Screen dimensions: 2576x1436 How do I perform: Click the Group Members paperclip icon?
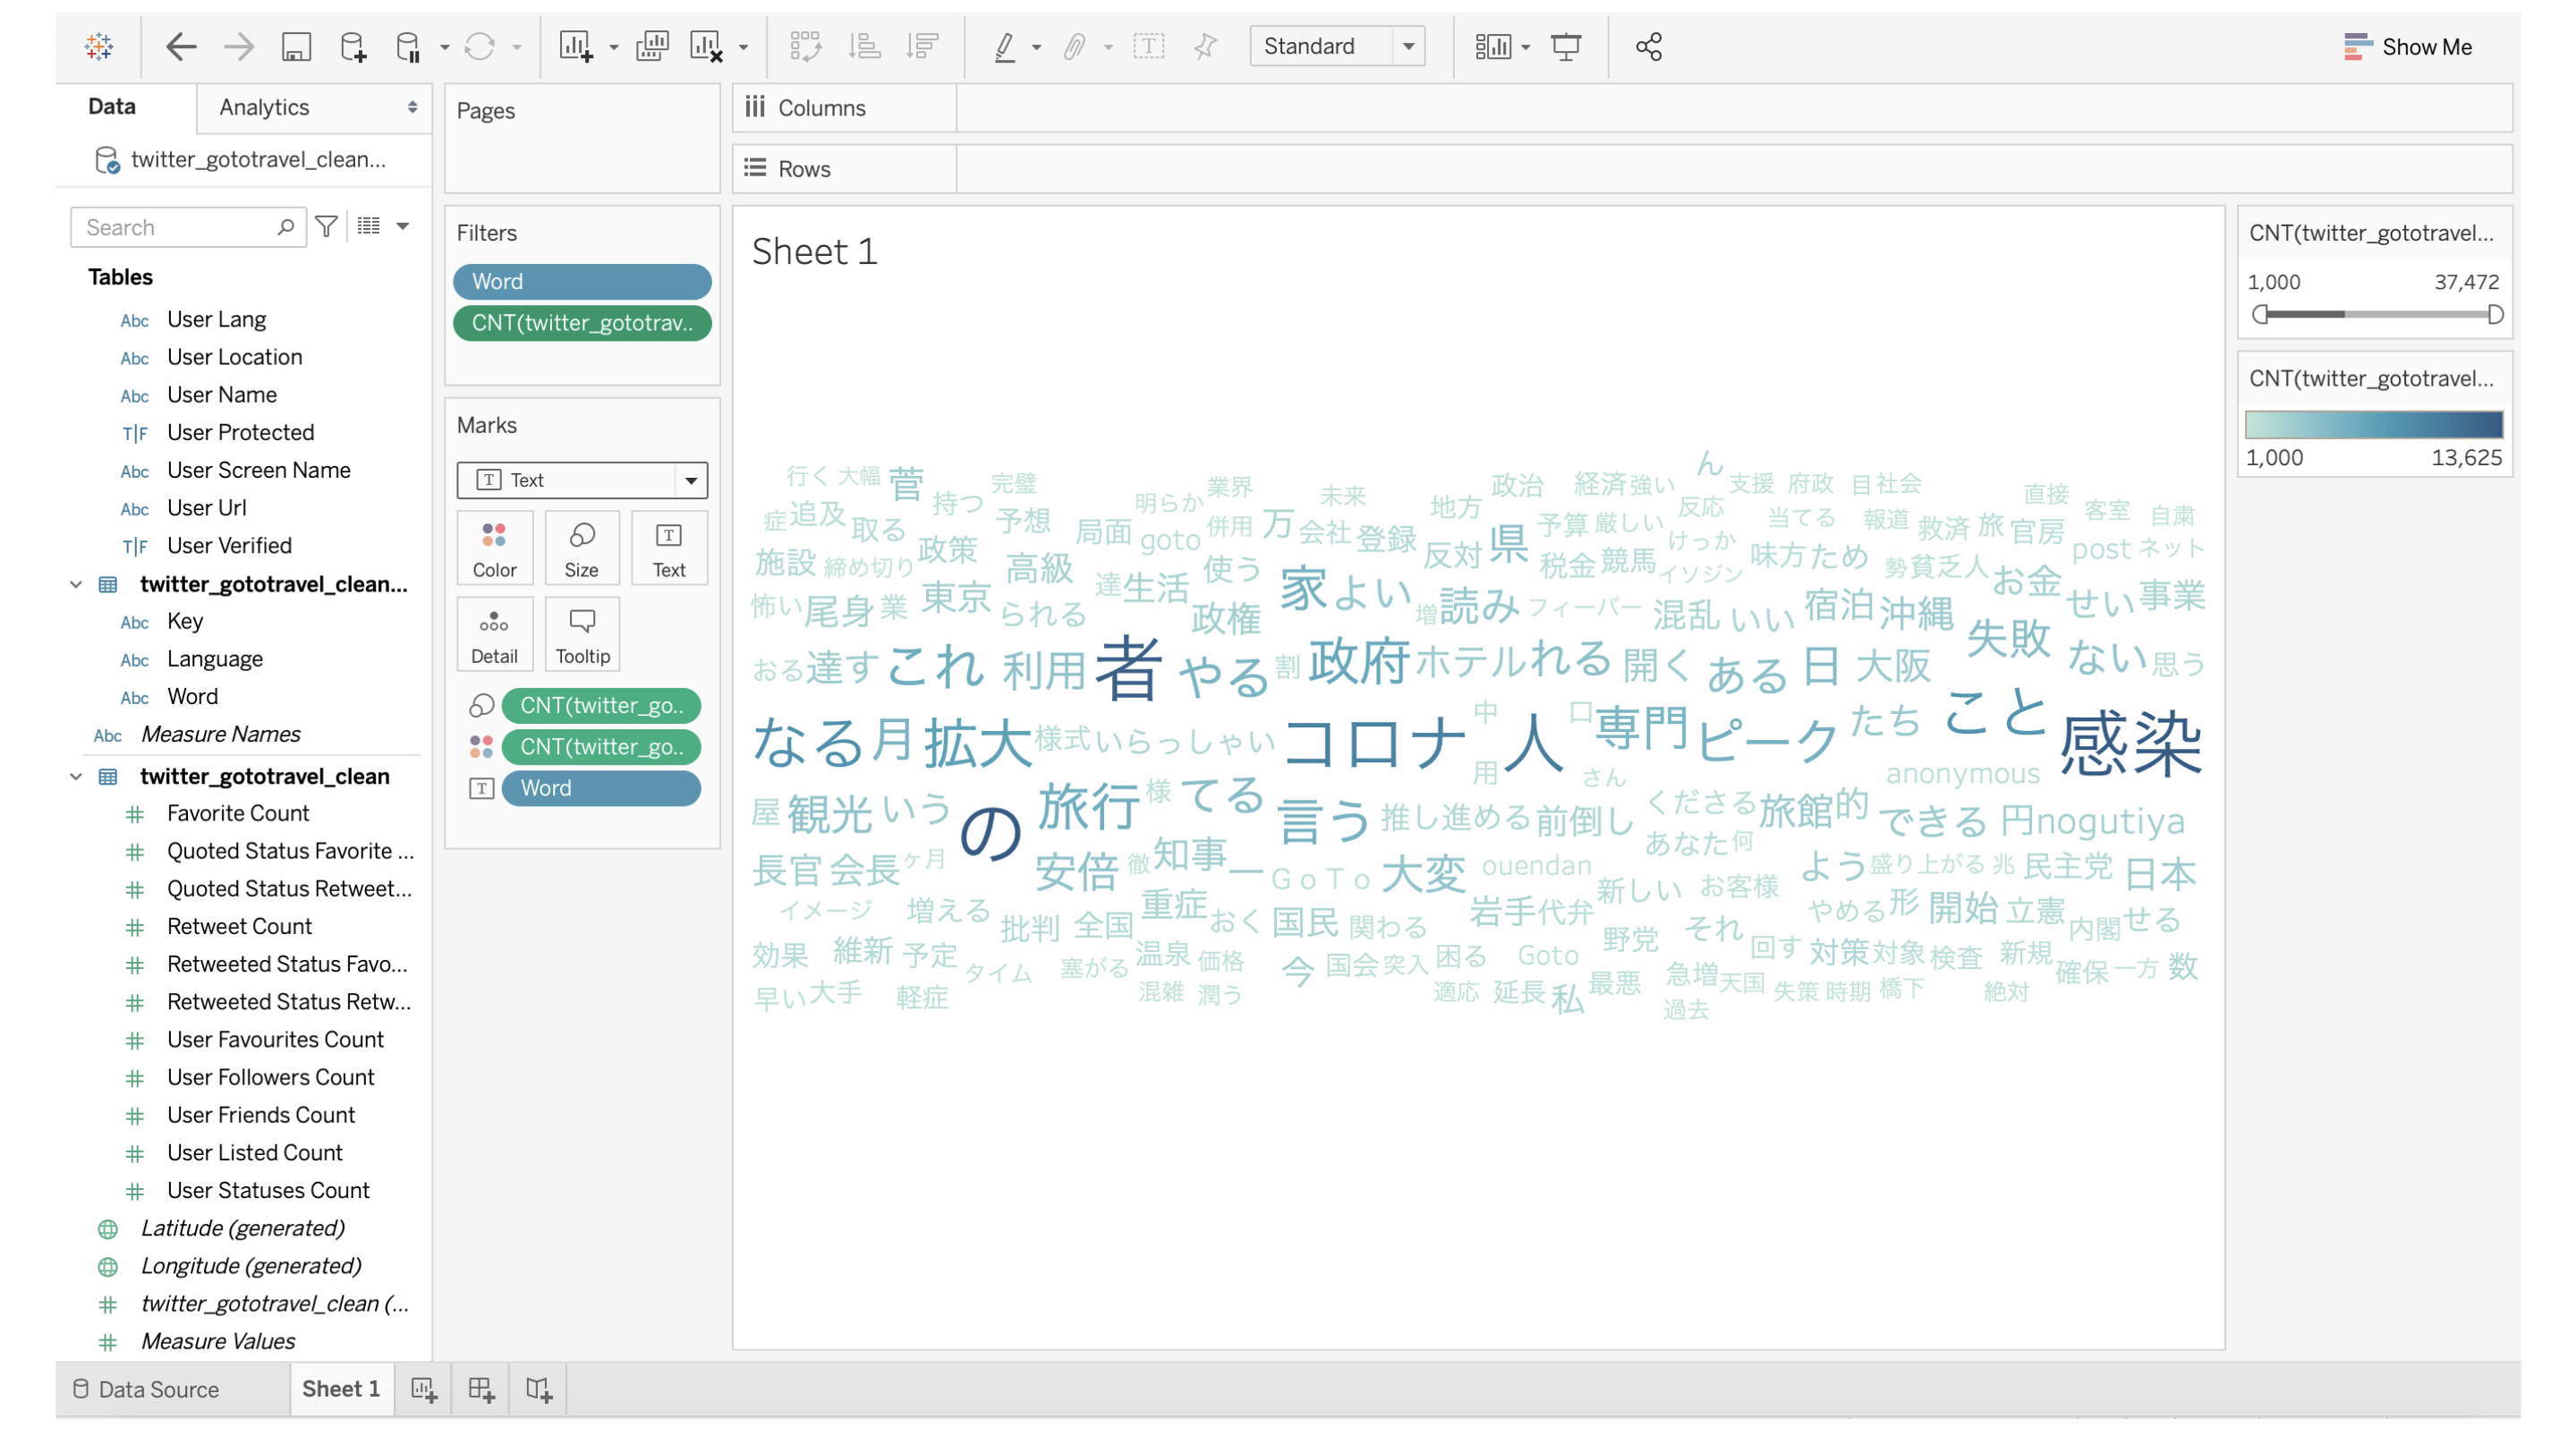tap(1074, 46)
